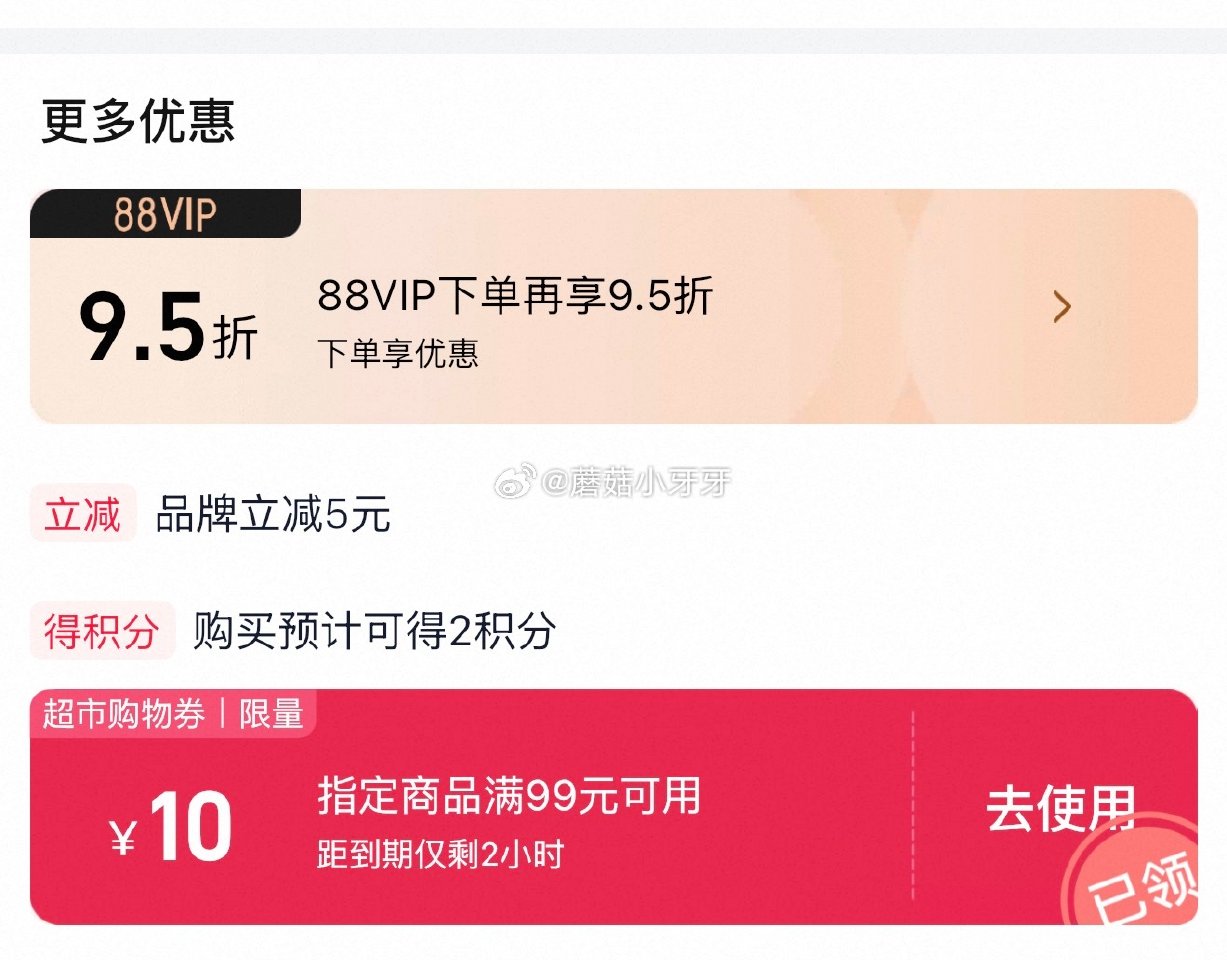Screen dimensions: 1227x960
Task: Tap 购买预计可得2积分 points info
Action: pos(374,631)
